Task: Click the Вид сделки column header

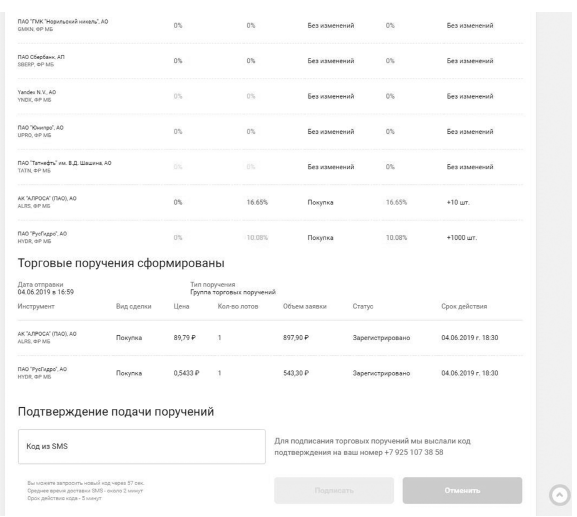Action: click(134, 306)
